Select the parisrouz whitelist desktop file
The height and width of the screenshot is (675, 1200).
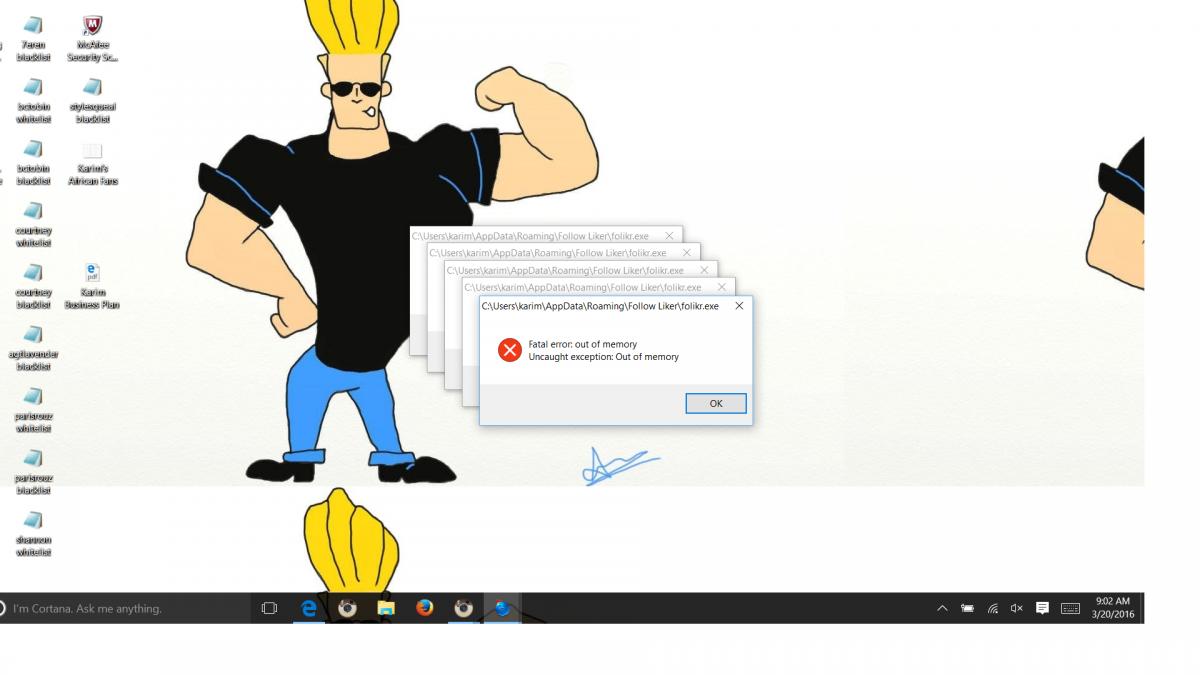(x=33, y=410)
